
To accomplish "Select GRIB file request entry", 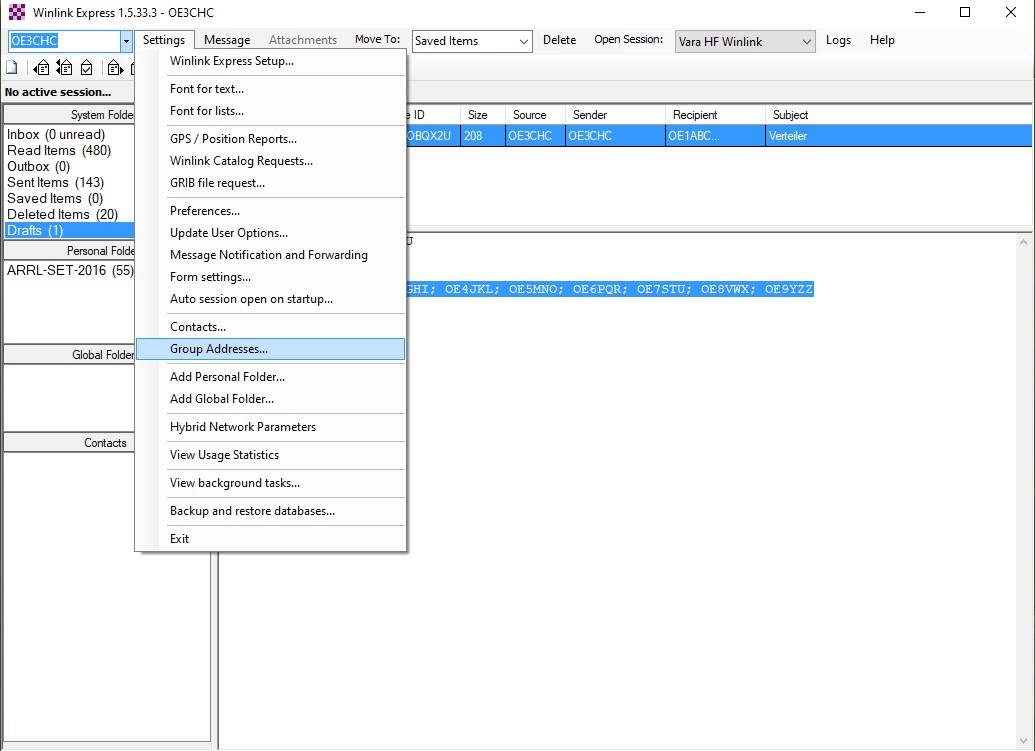I will click(271, 183).
